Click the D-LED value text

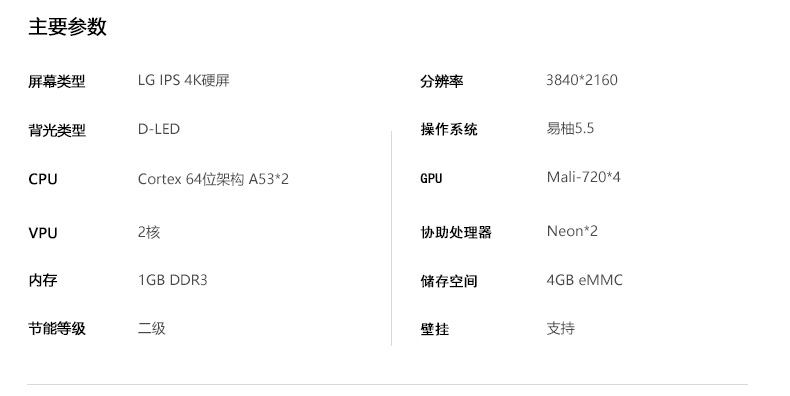159,129
